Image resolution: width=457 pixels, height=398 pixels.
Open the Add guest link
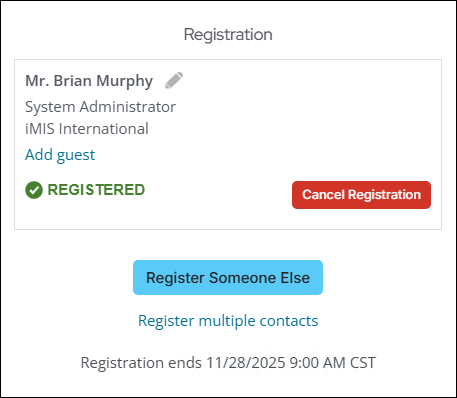[x=60, y=155]
